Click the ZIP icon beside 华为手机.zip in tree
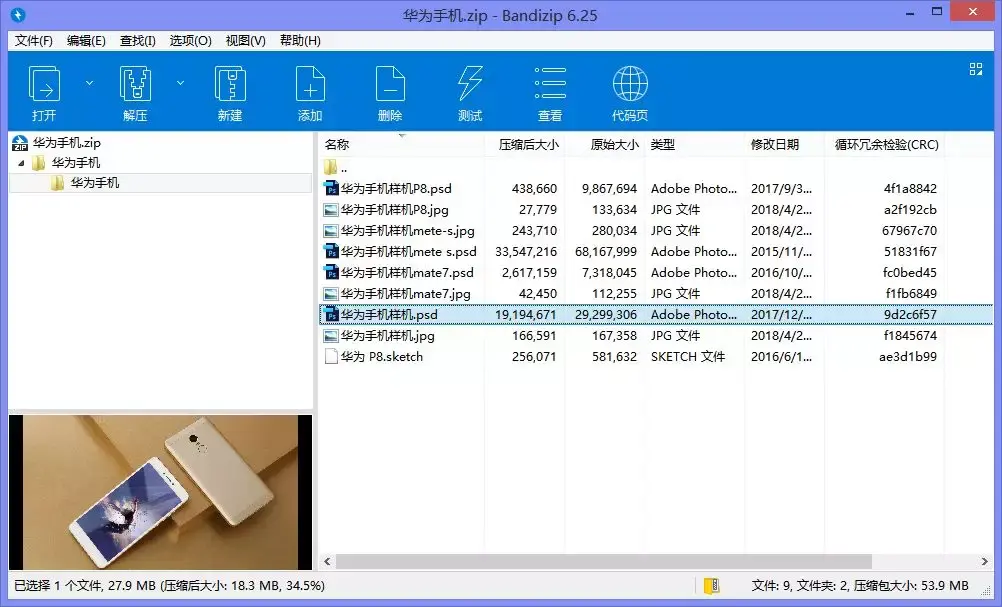The image size is (1002, 607). (x=20, y=143)
